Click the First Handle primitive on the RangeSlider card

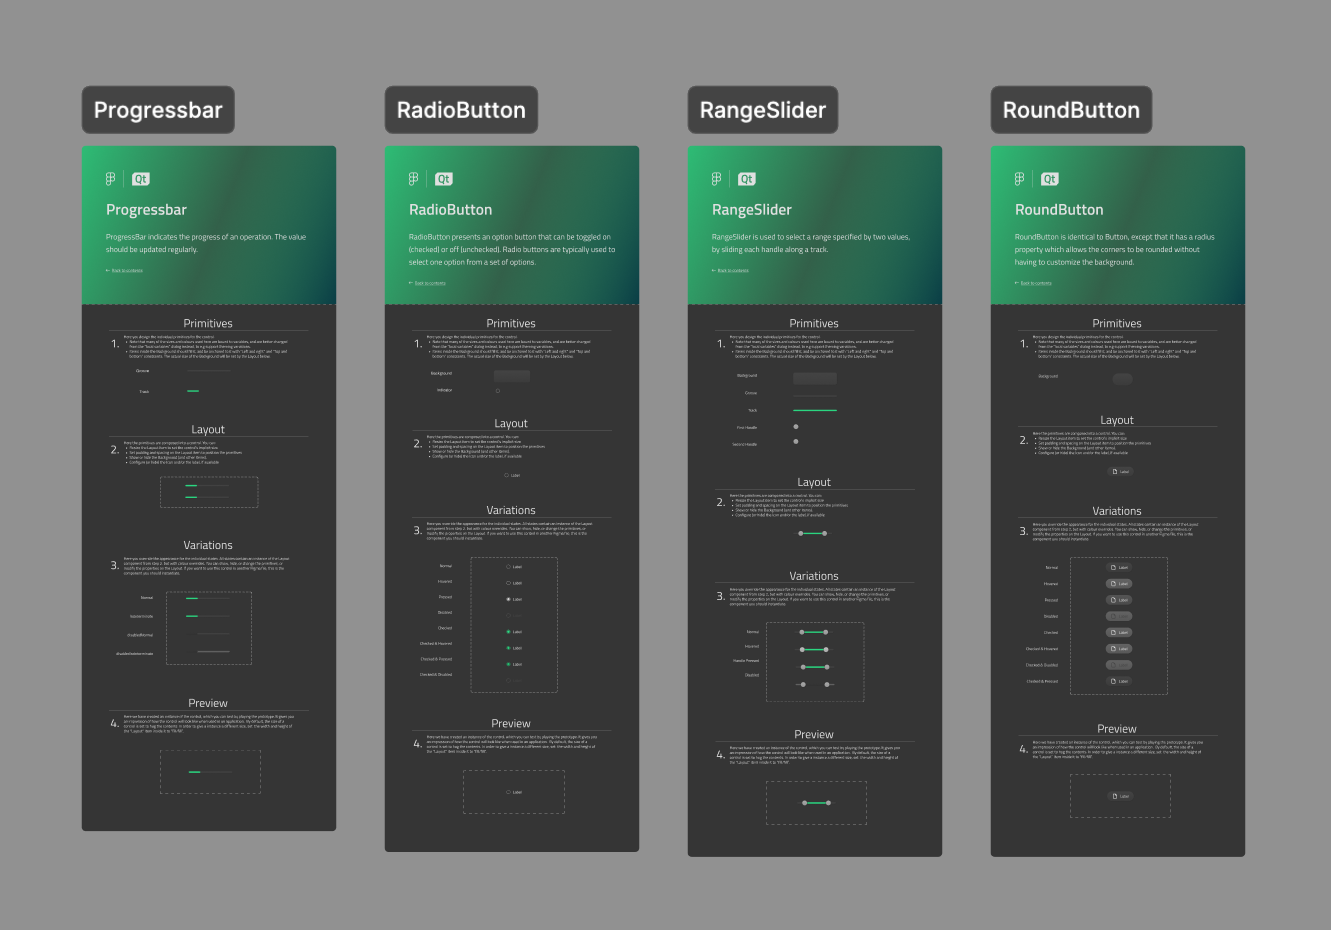coord(796,427)
